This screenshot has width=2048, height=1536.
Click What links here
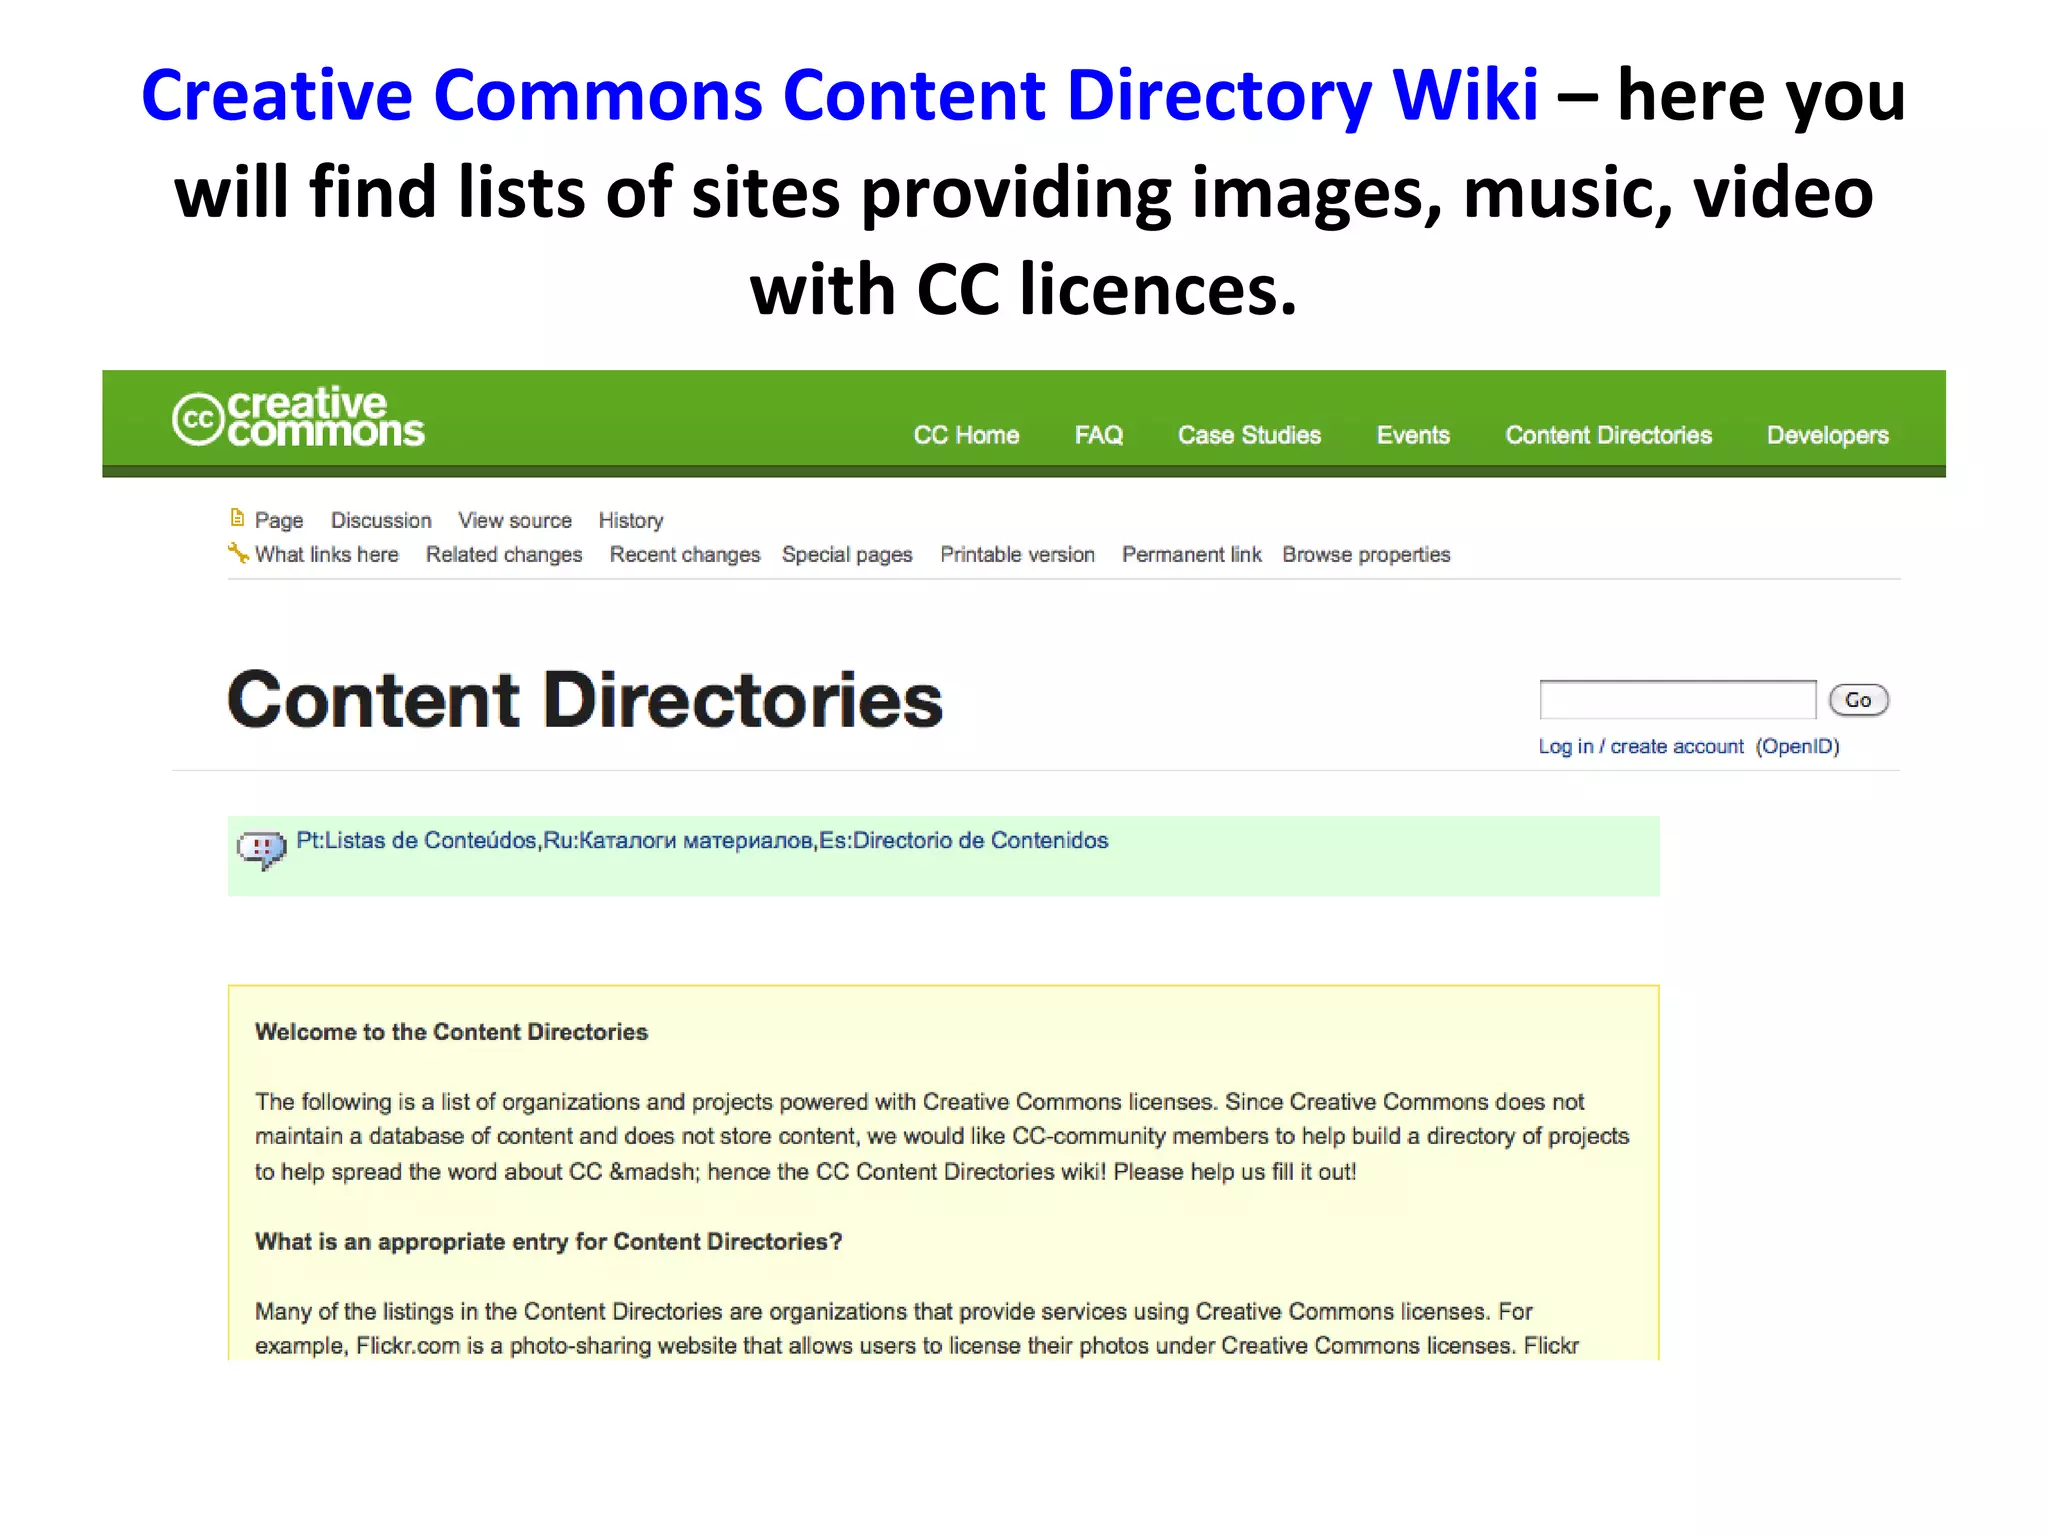[x=327, y=554]
